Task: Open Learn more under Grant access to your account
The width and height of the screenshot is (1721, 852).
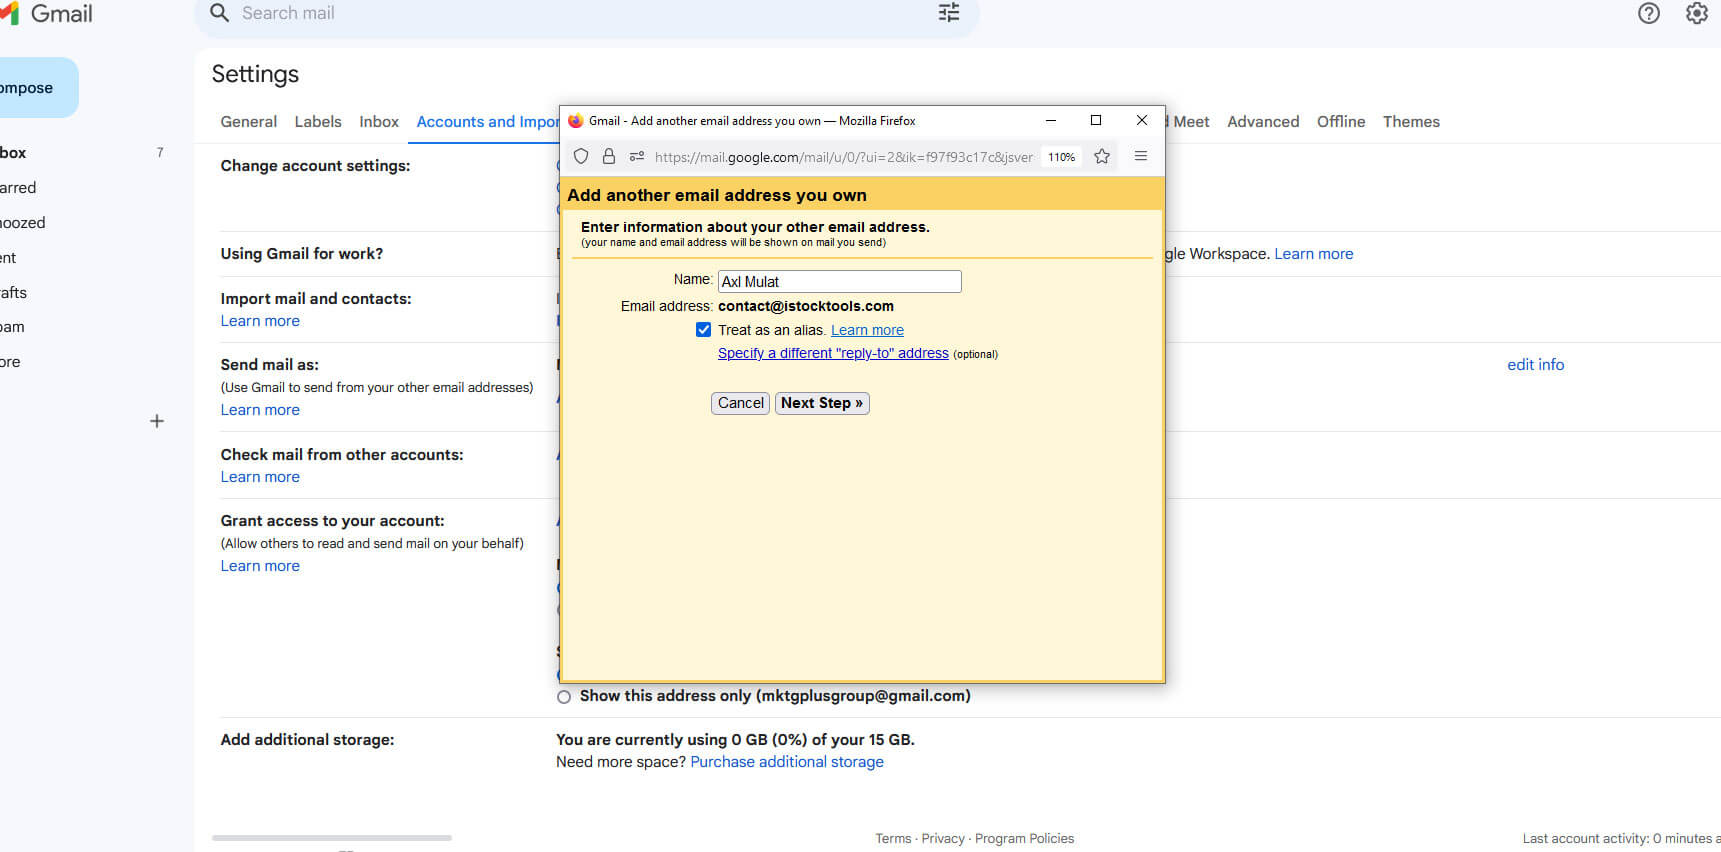Action: [x=260, y=566]
